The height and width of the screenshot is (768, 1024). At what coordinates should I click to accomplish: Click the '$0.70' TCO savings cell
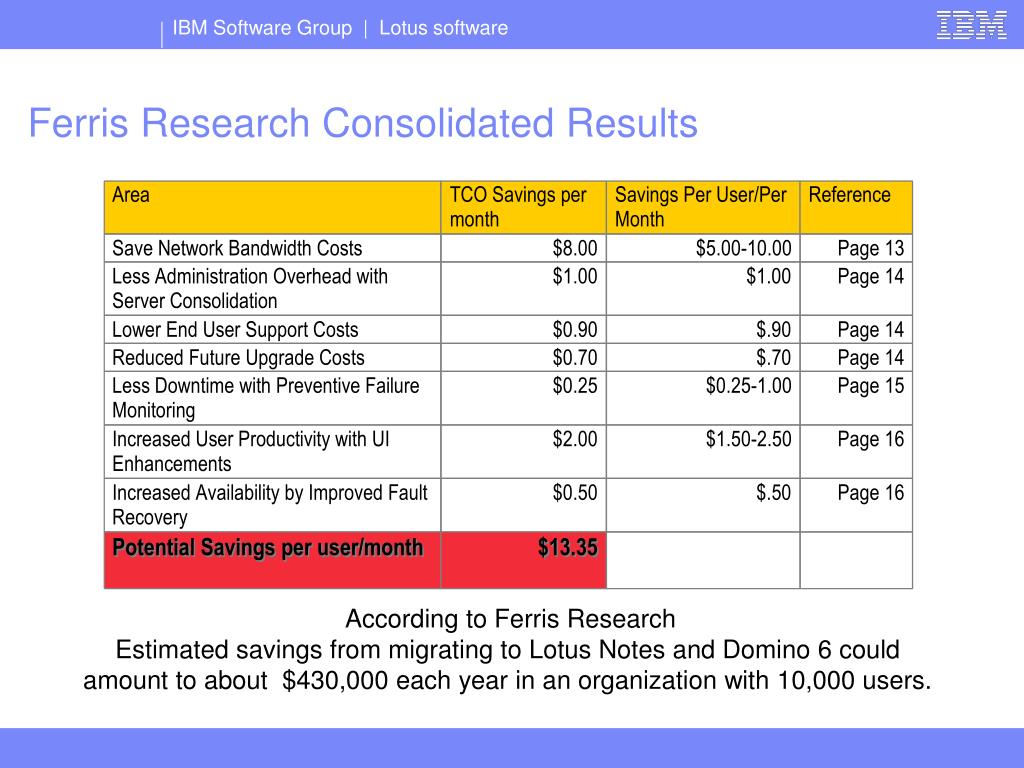click(524, 358)
